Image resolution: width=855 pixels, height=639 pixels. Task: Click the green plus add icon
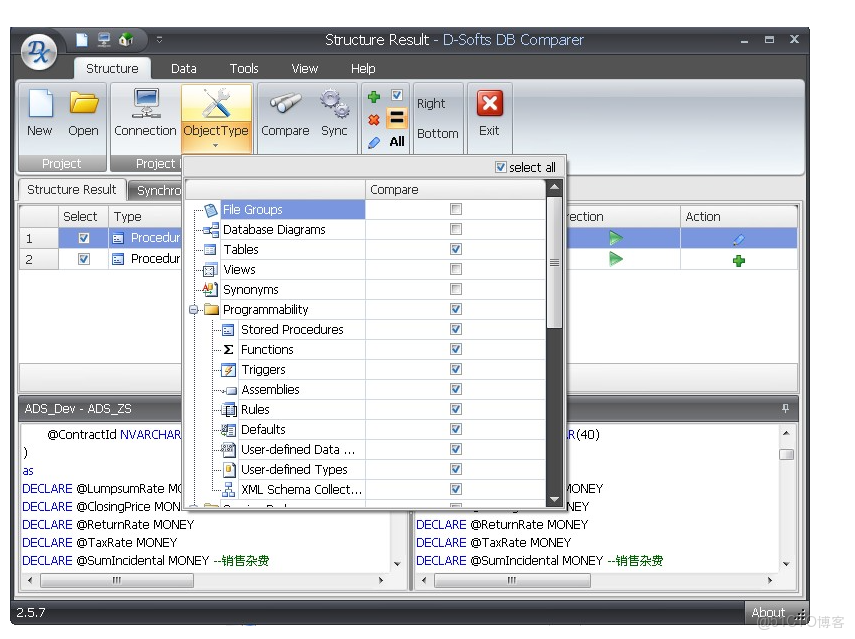[x=373, y=97]
